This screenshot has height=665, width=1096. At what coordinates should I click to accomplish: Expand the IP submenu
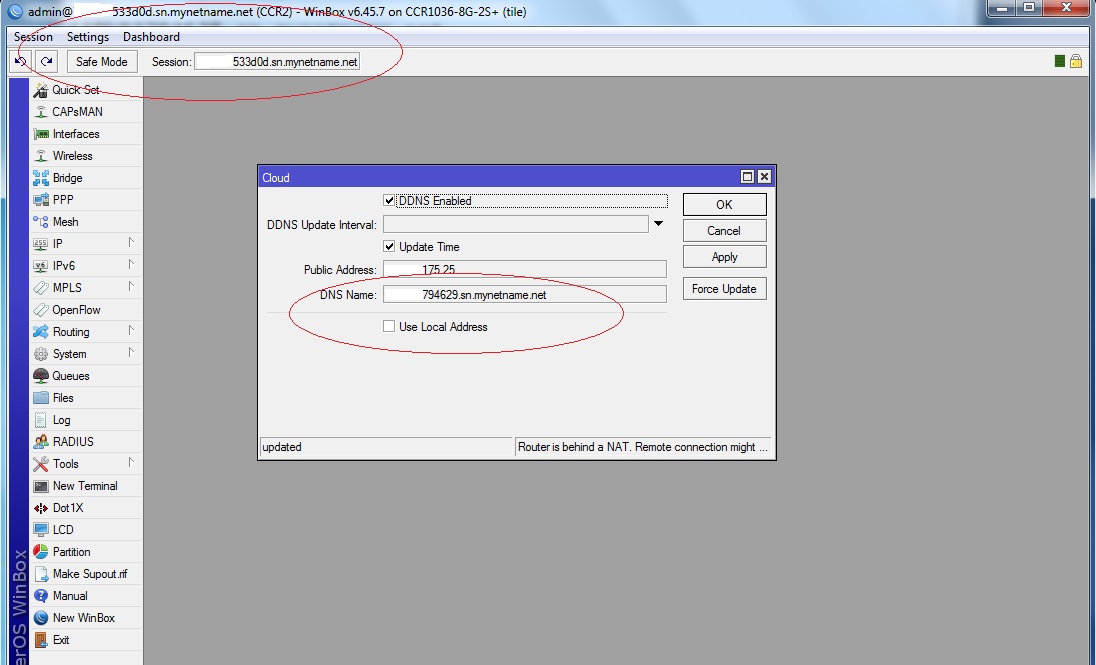[131, 243]
